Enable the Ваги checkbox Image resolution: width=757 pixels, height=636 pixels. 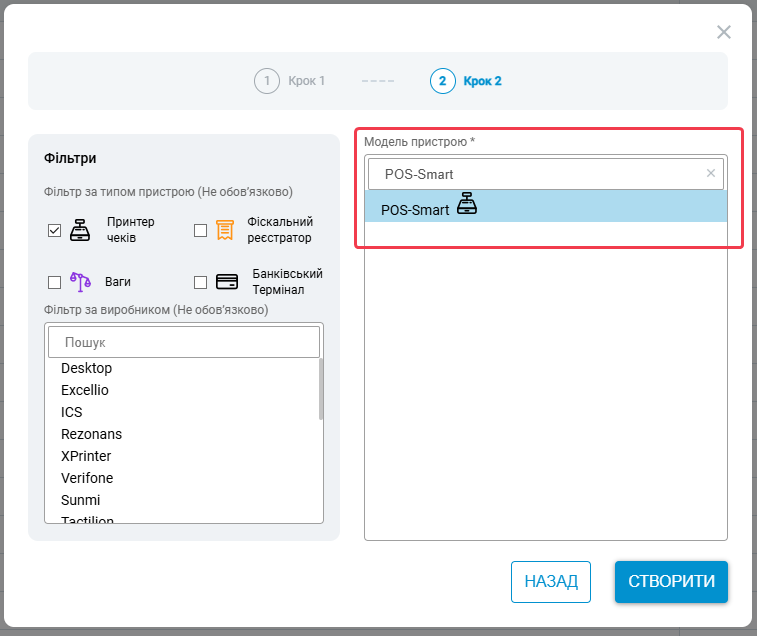(55, 282)
